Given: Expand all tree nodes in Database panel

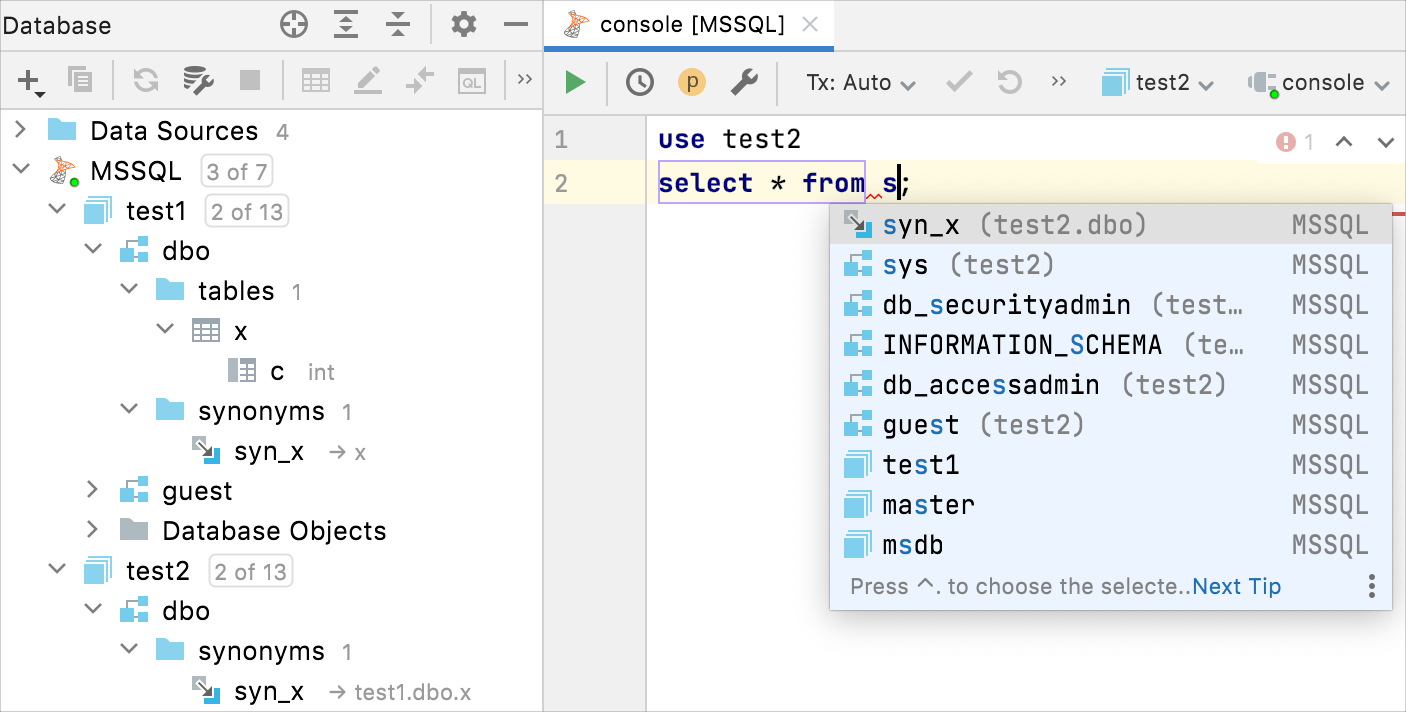Looking at the screenshot, I should 346,25.
